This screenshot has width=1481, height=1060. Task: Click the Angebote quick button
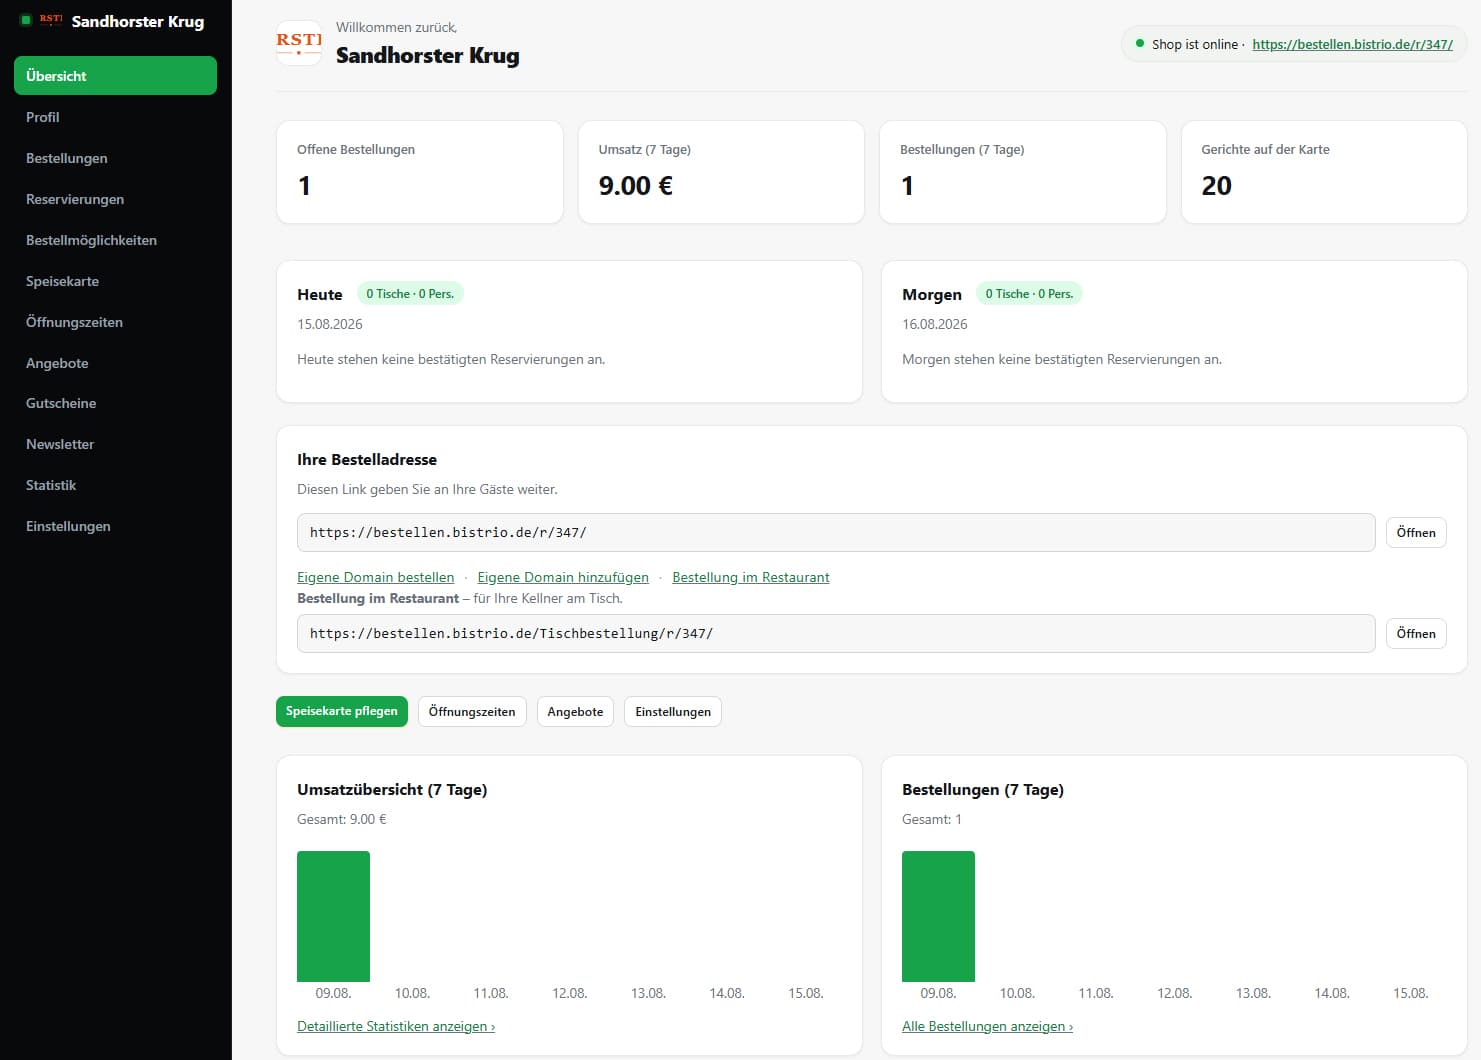(x=575, y=711)
